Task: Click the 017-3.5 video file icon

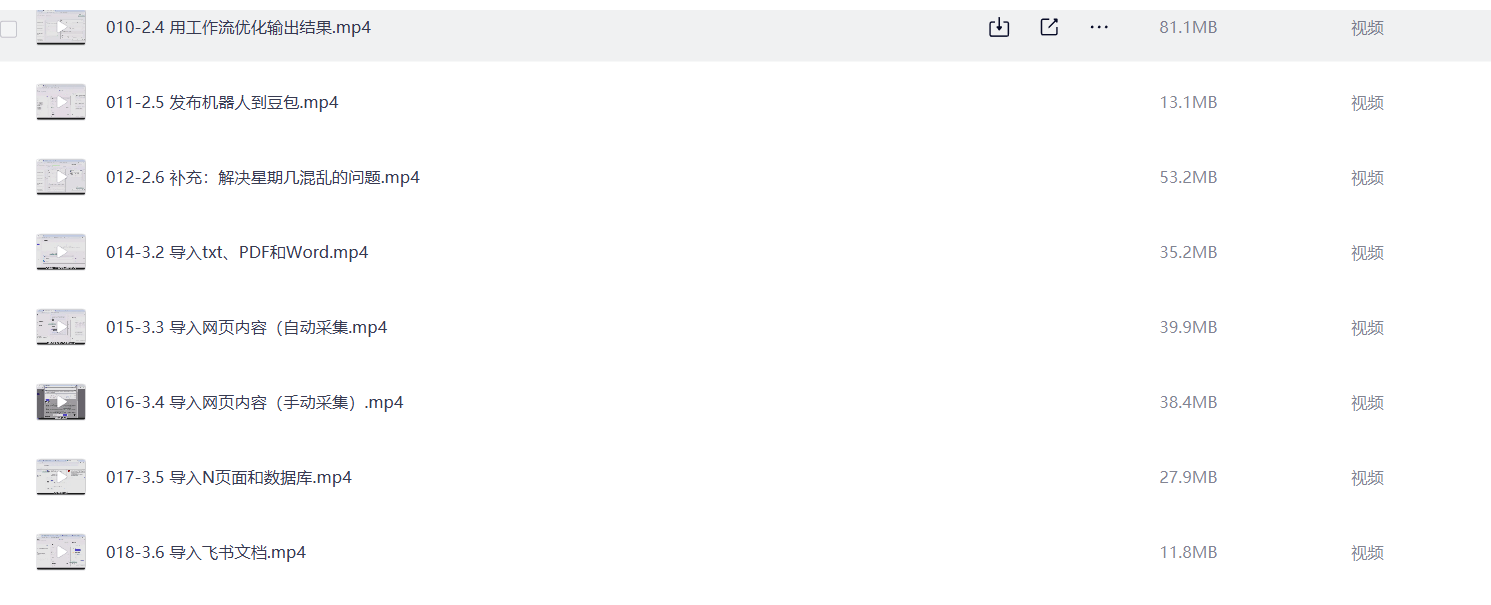Action: click(61, 477)
